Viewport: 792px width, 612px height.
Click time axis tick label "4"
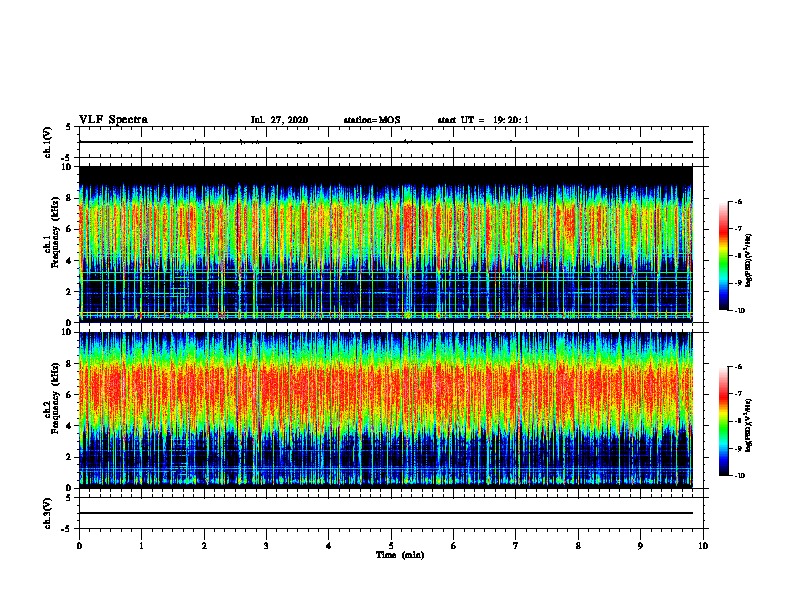click(x=329, y=546)
